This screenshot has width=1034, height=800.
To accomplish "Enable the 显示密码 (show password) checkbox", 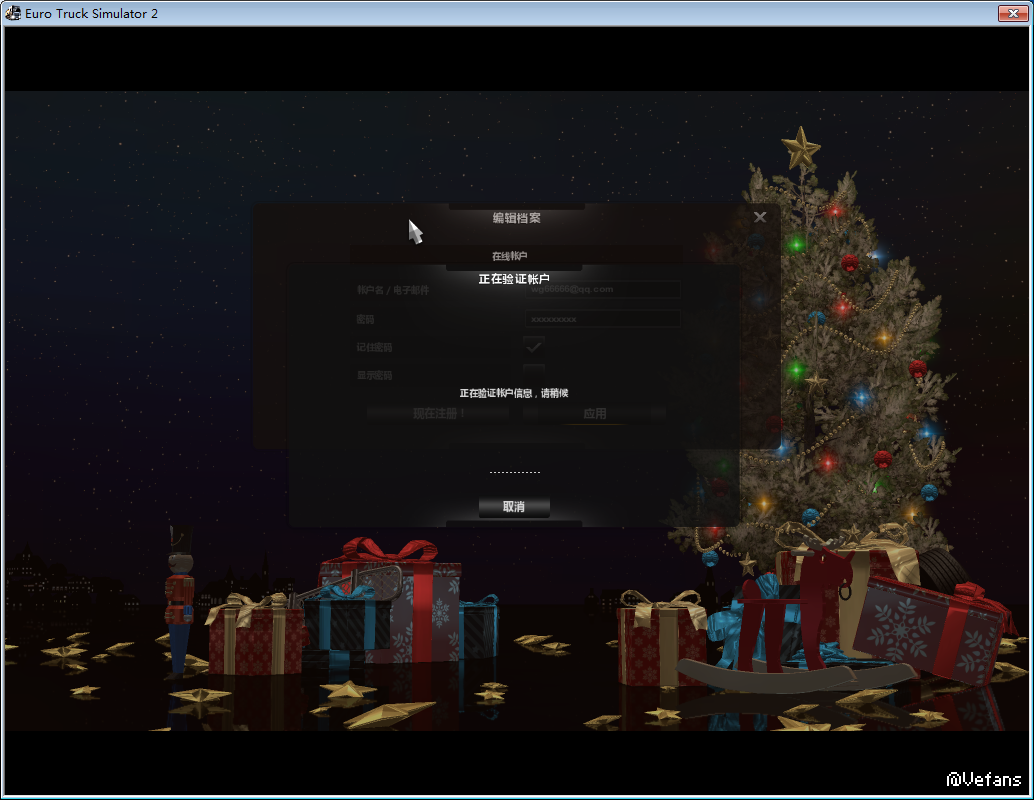I will (534, 372).
